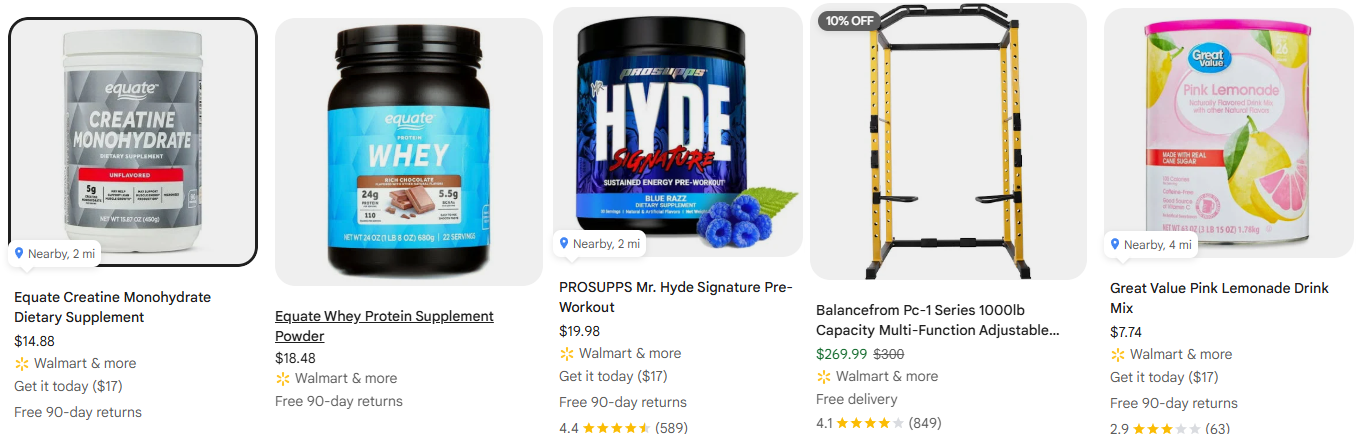This screenshot has width=1356, height=434.
Task: Click the location pin on creatine Nearby badge
Action: coord(19,253)
